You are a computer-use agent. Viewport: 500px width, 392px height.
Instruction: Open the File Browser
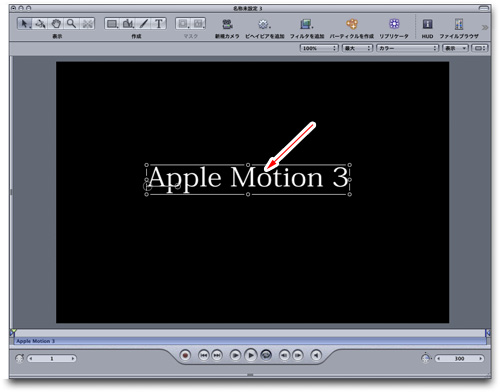(x=459, y=24)
